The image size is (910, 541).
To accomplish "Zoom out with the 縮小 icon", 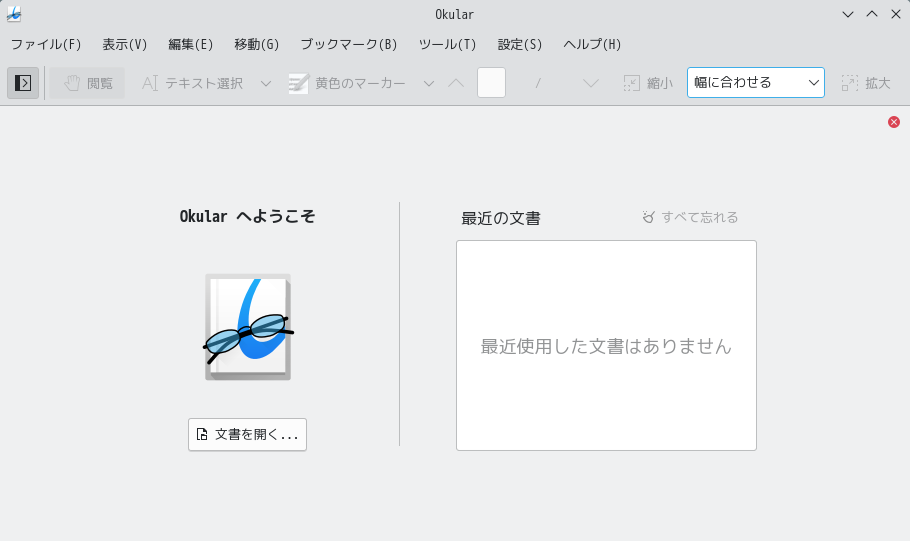I will tap(648, 83).
